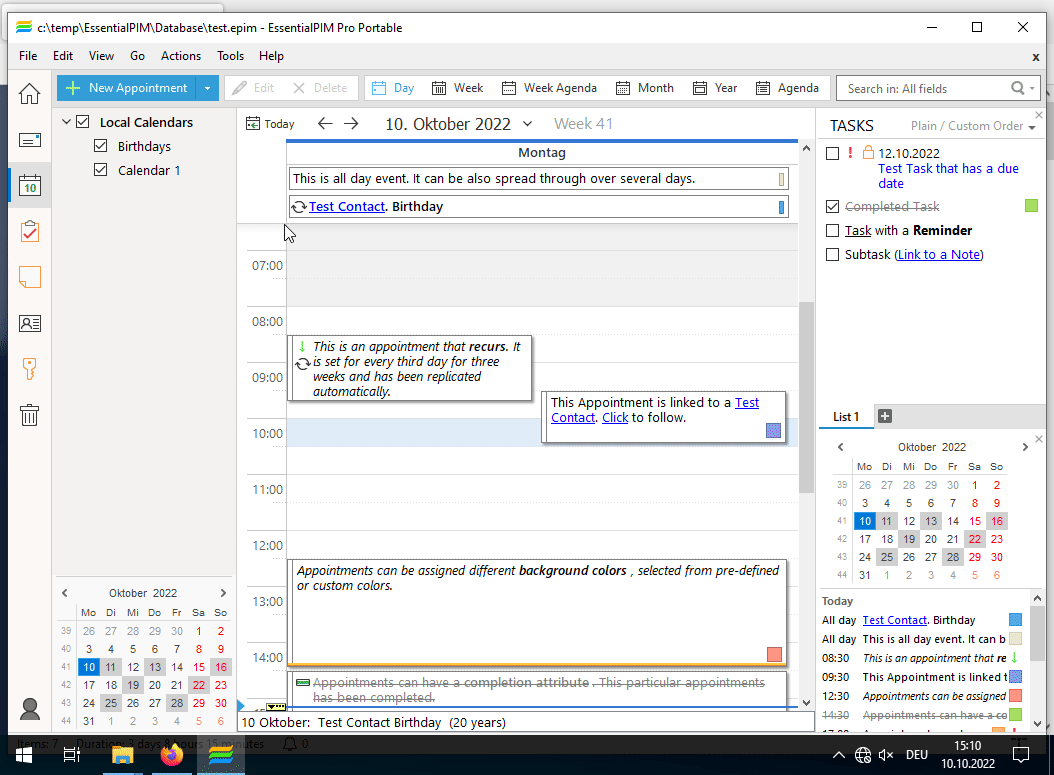This screenshot has height=775, width=1054.
Task: Open Firefox from the taskbar
Action: pos(171,756)
